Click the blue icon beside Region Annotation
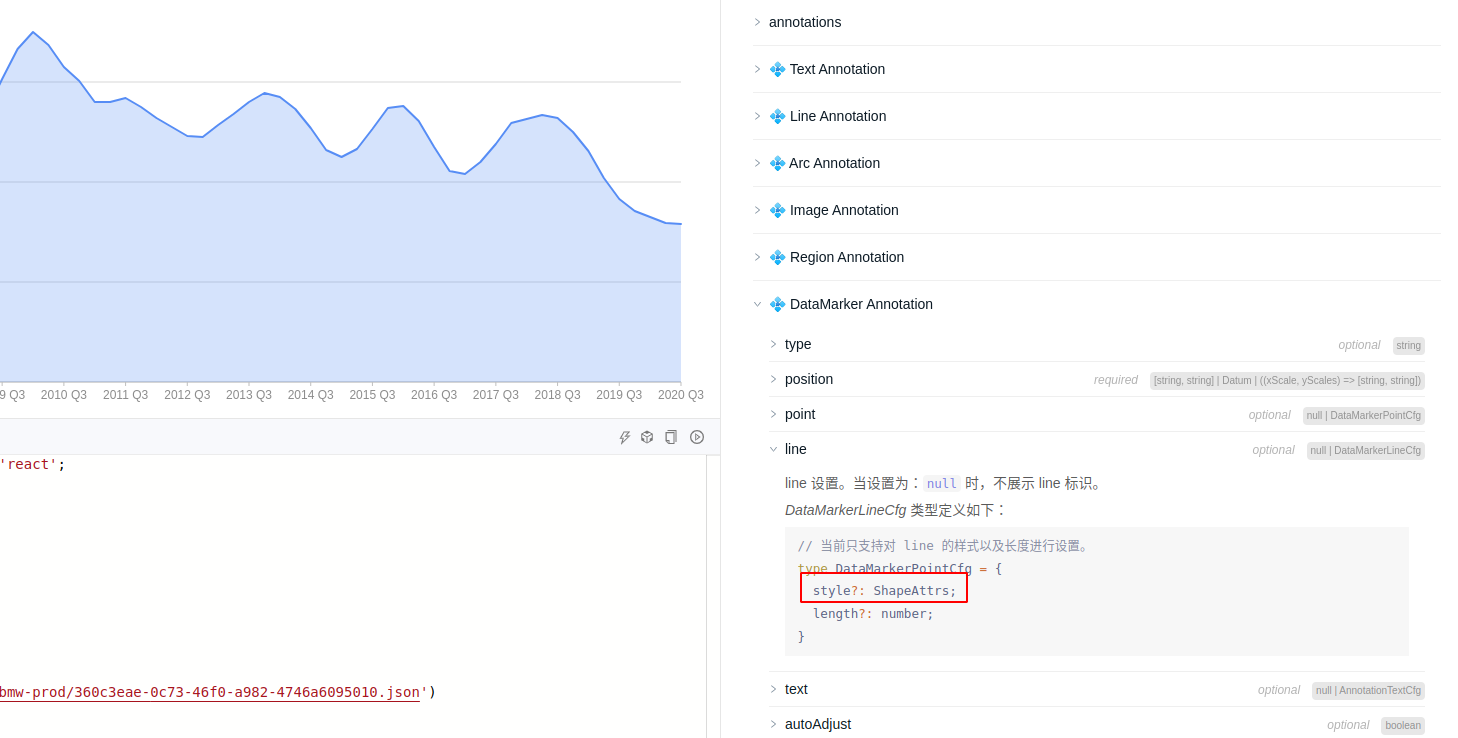 (x=777, y=257)
